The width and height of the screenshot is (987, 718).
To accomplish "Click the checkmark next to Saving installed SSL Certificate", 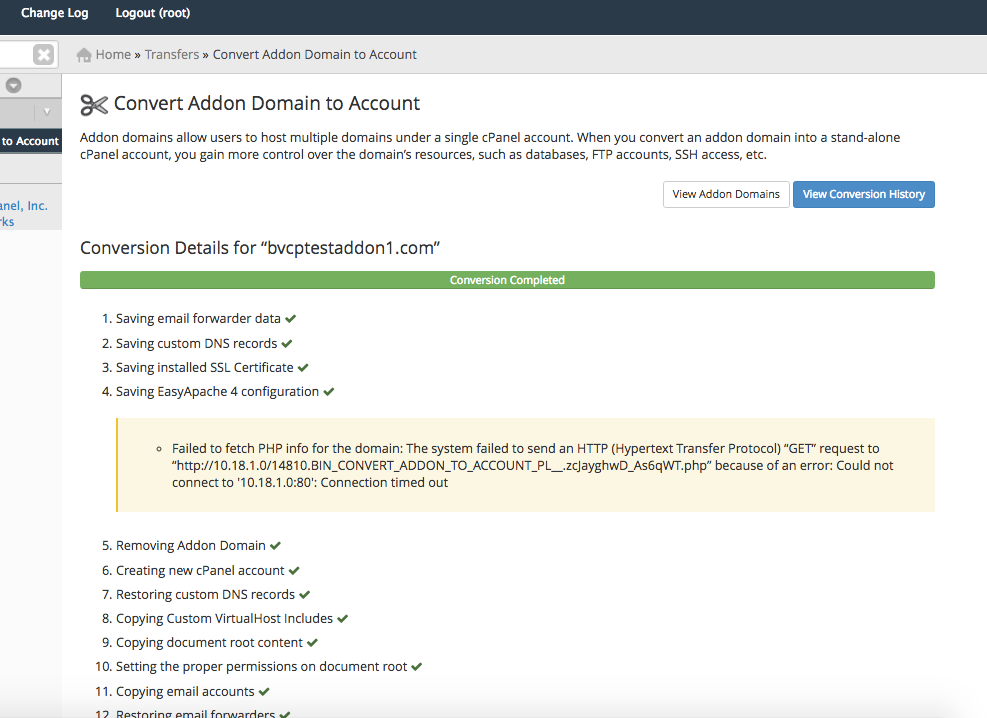I will click(x=303, y=368).
